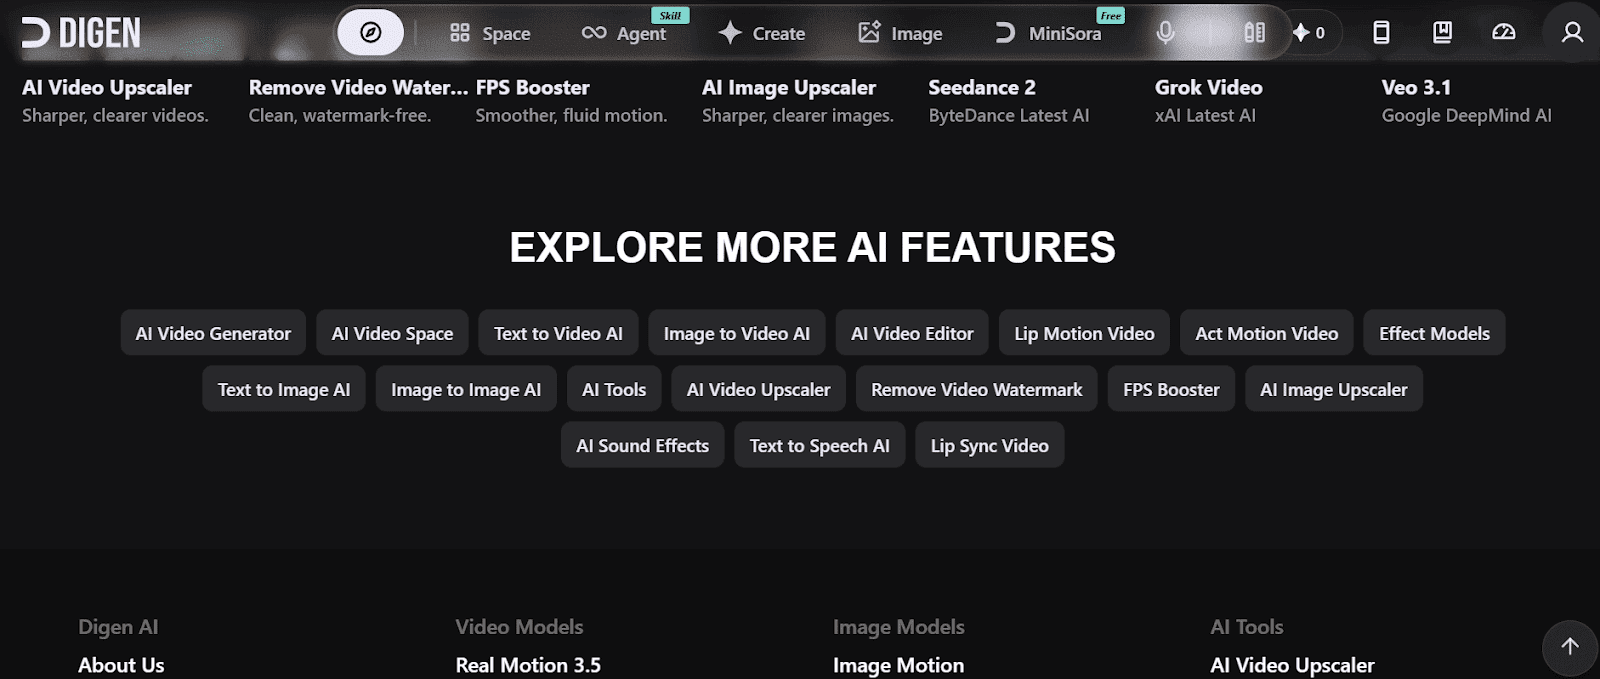Open the mobile phone icon in the header

tap(1381, 33)
